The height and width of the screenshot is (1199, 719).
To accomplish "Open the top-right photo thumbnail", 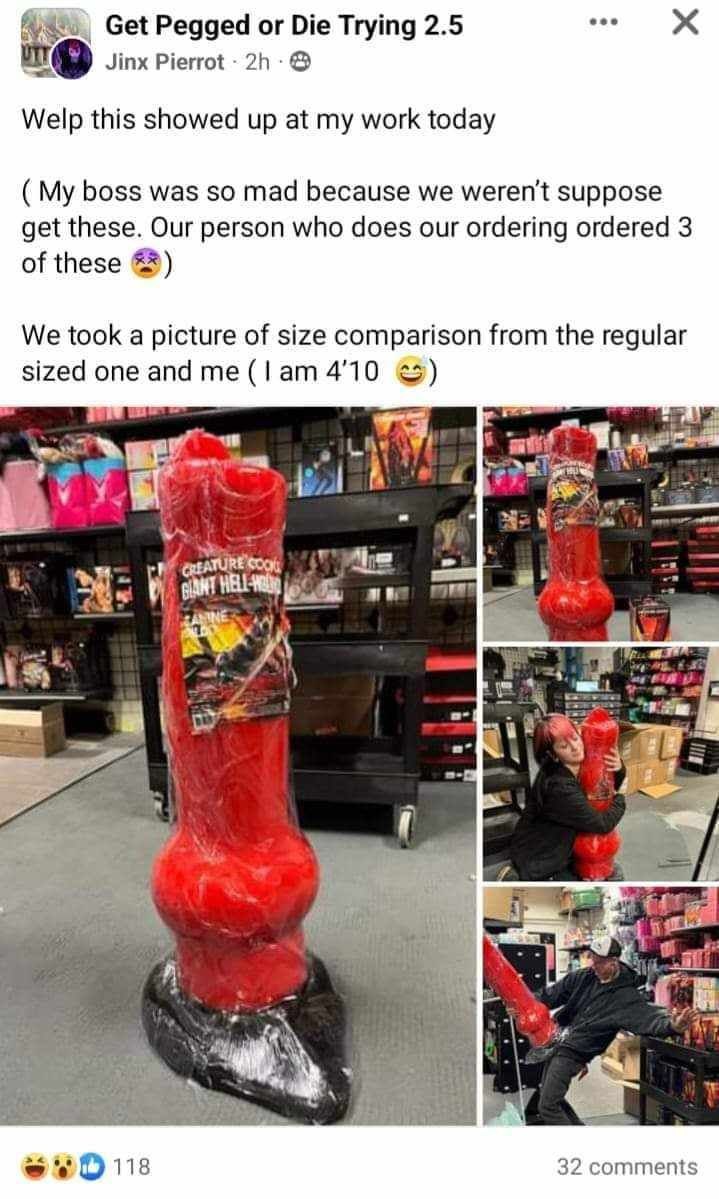I will pyautogui.click(x=600, y=524).
